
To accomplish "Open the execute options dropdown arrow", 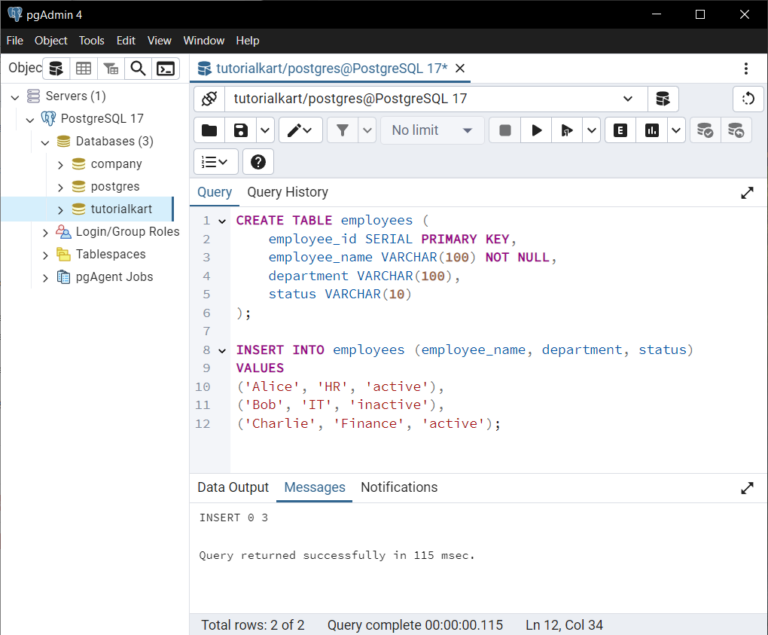I will 592,130.
